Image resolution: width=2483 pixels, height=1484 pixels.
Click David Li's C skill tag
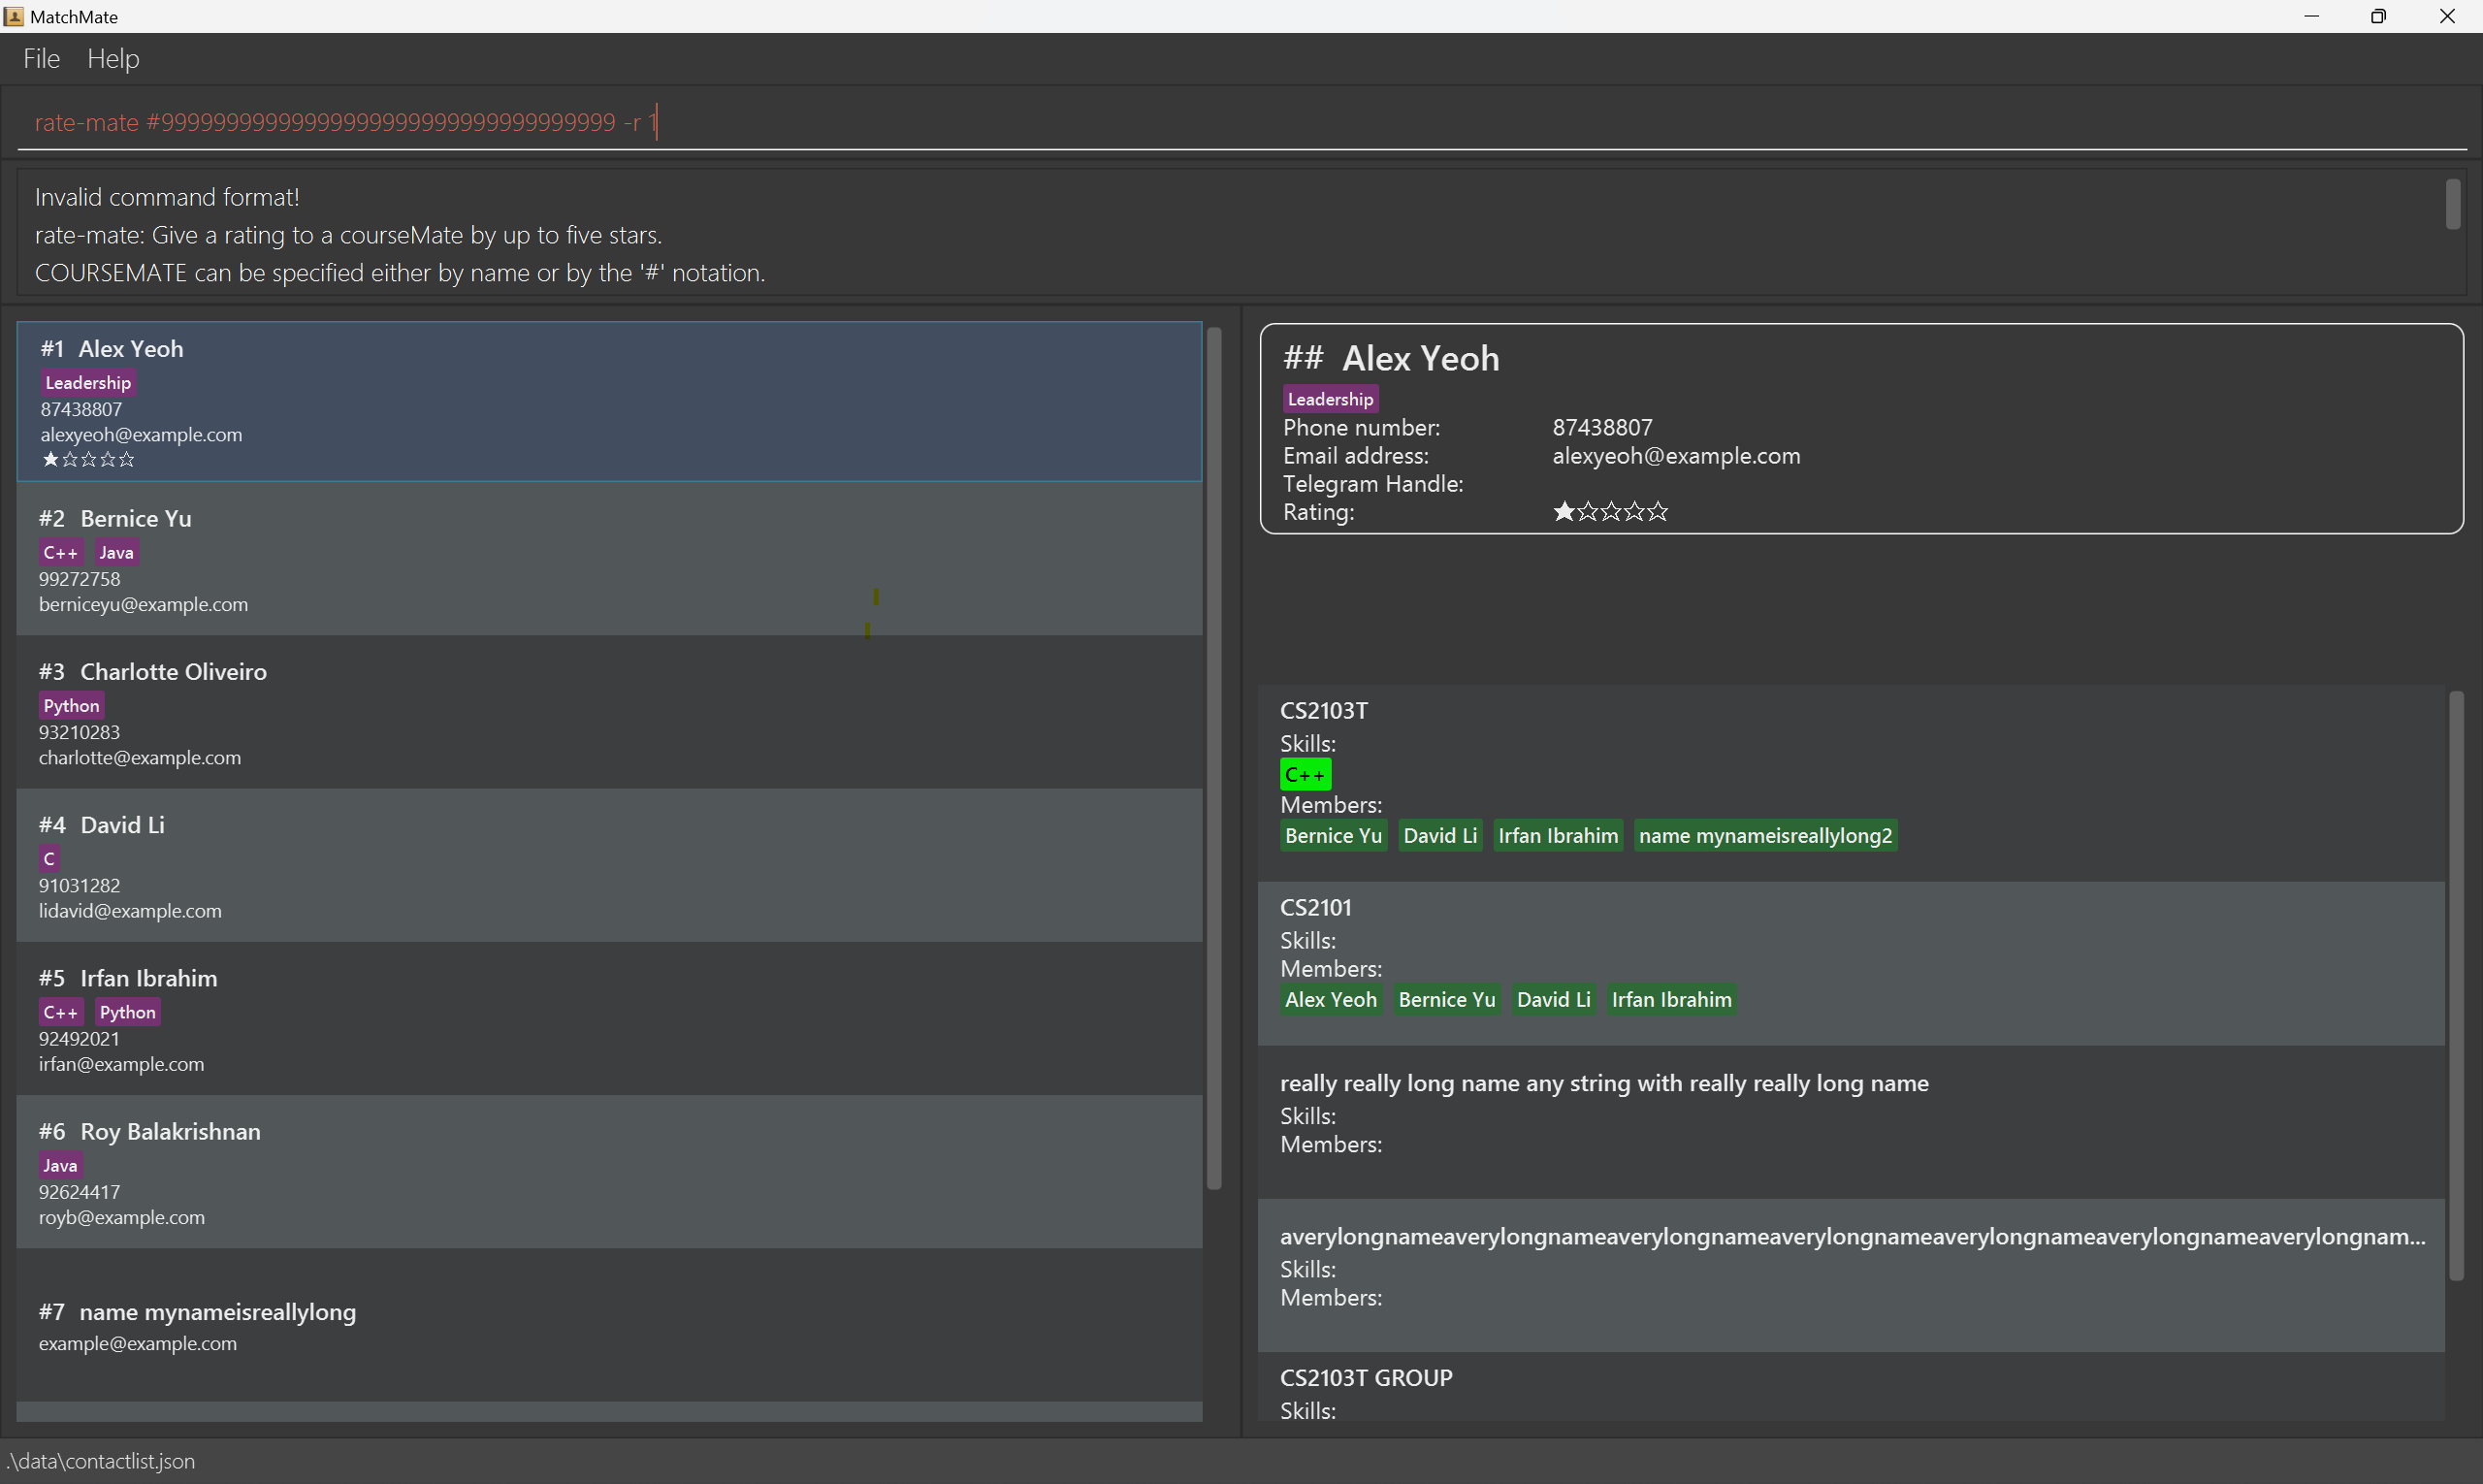[49, 859]
